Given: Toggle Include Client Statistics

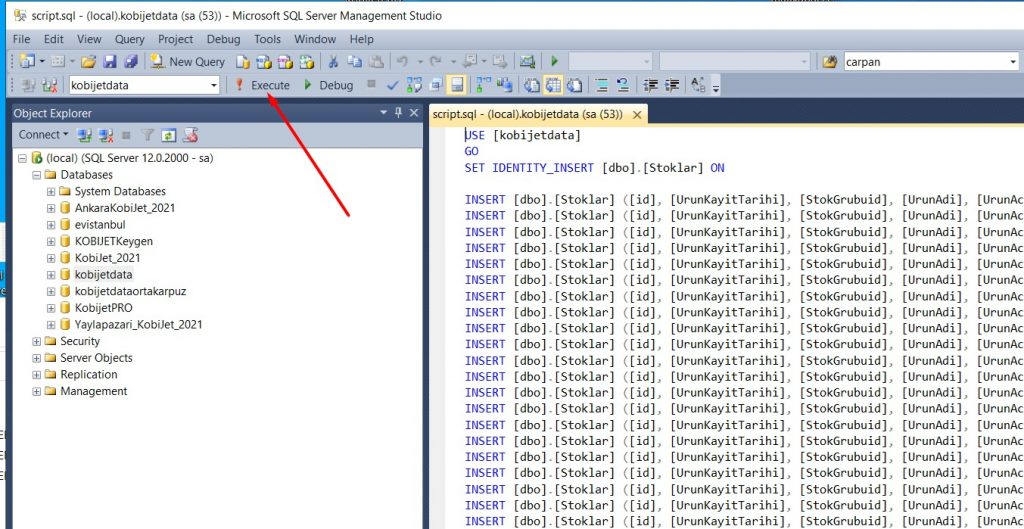Looking at the screenshot, I should 505,85.
